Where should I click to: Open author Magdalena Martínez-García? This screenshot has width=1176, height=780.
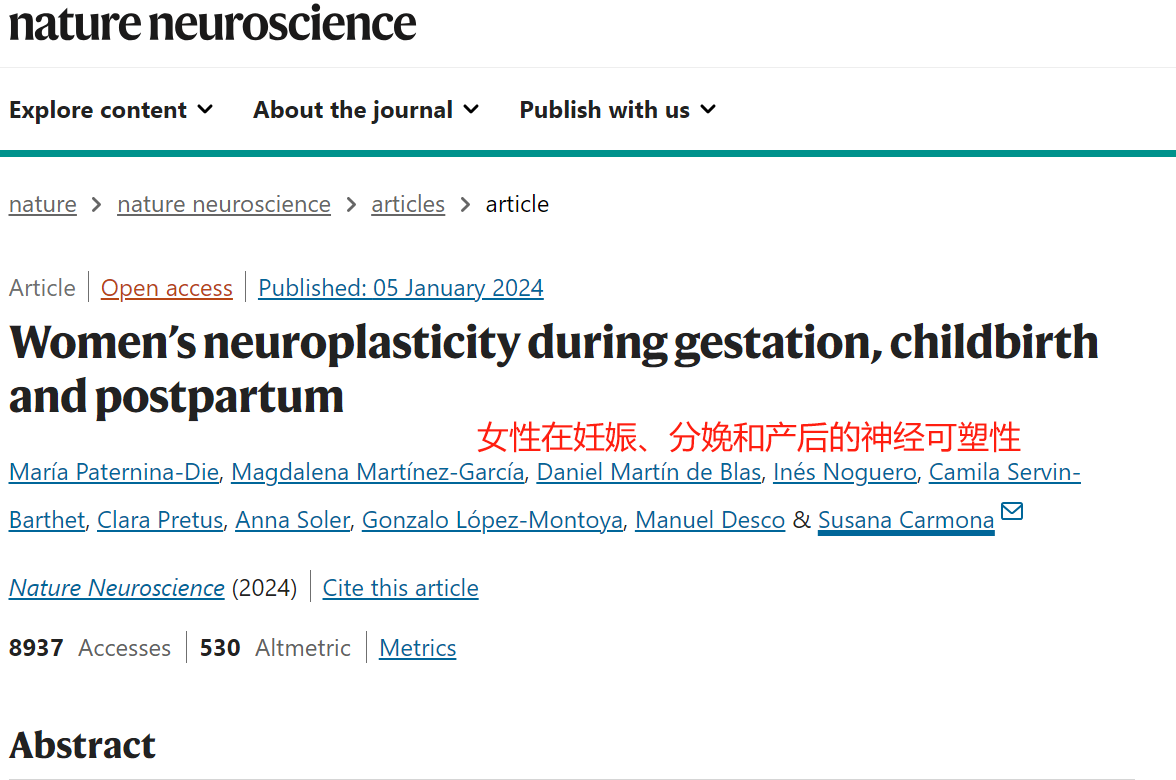tap(378, 472)
